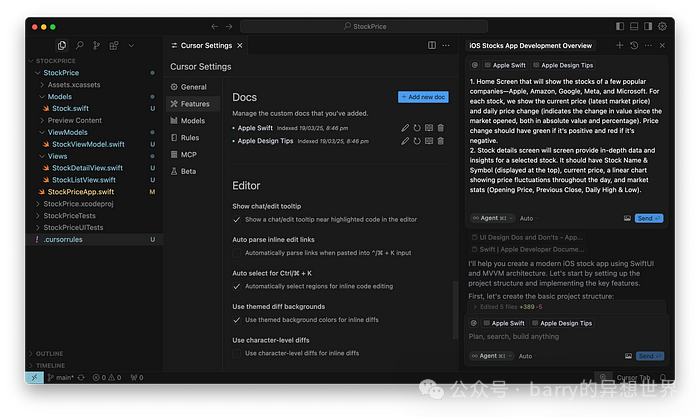
Task: Open the Explorer view icon
Action: click(62, 45)
